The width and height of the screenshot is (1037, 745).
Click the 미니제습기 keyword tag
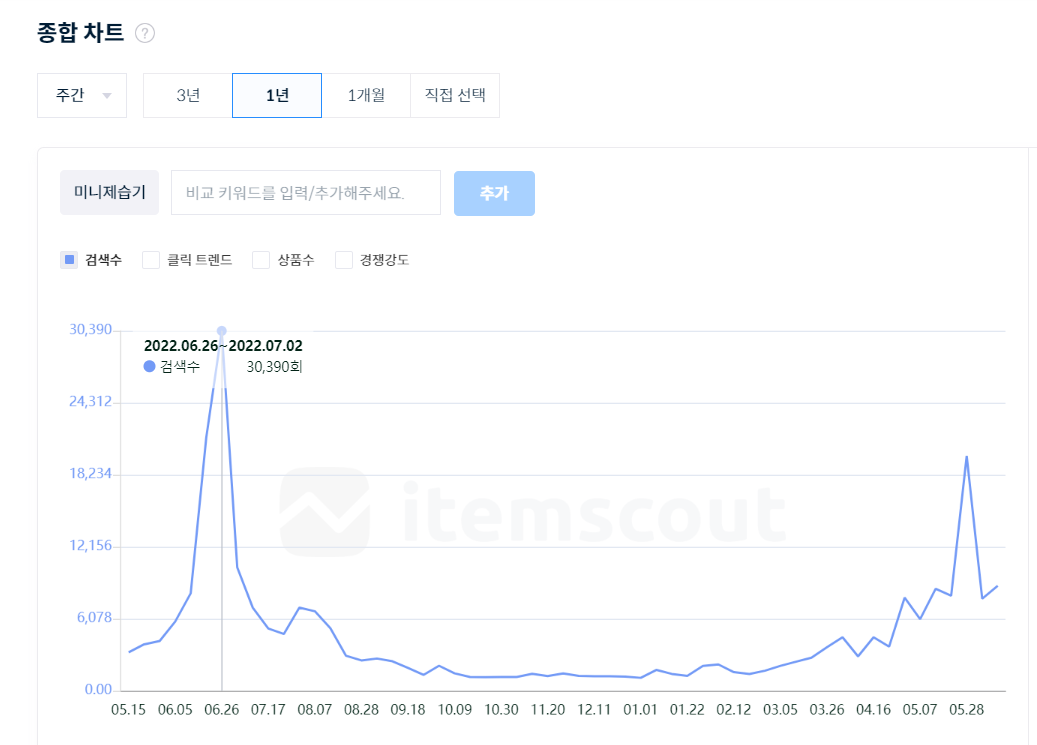point(110,193)
